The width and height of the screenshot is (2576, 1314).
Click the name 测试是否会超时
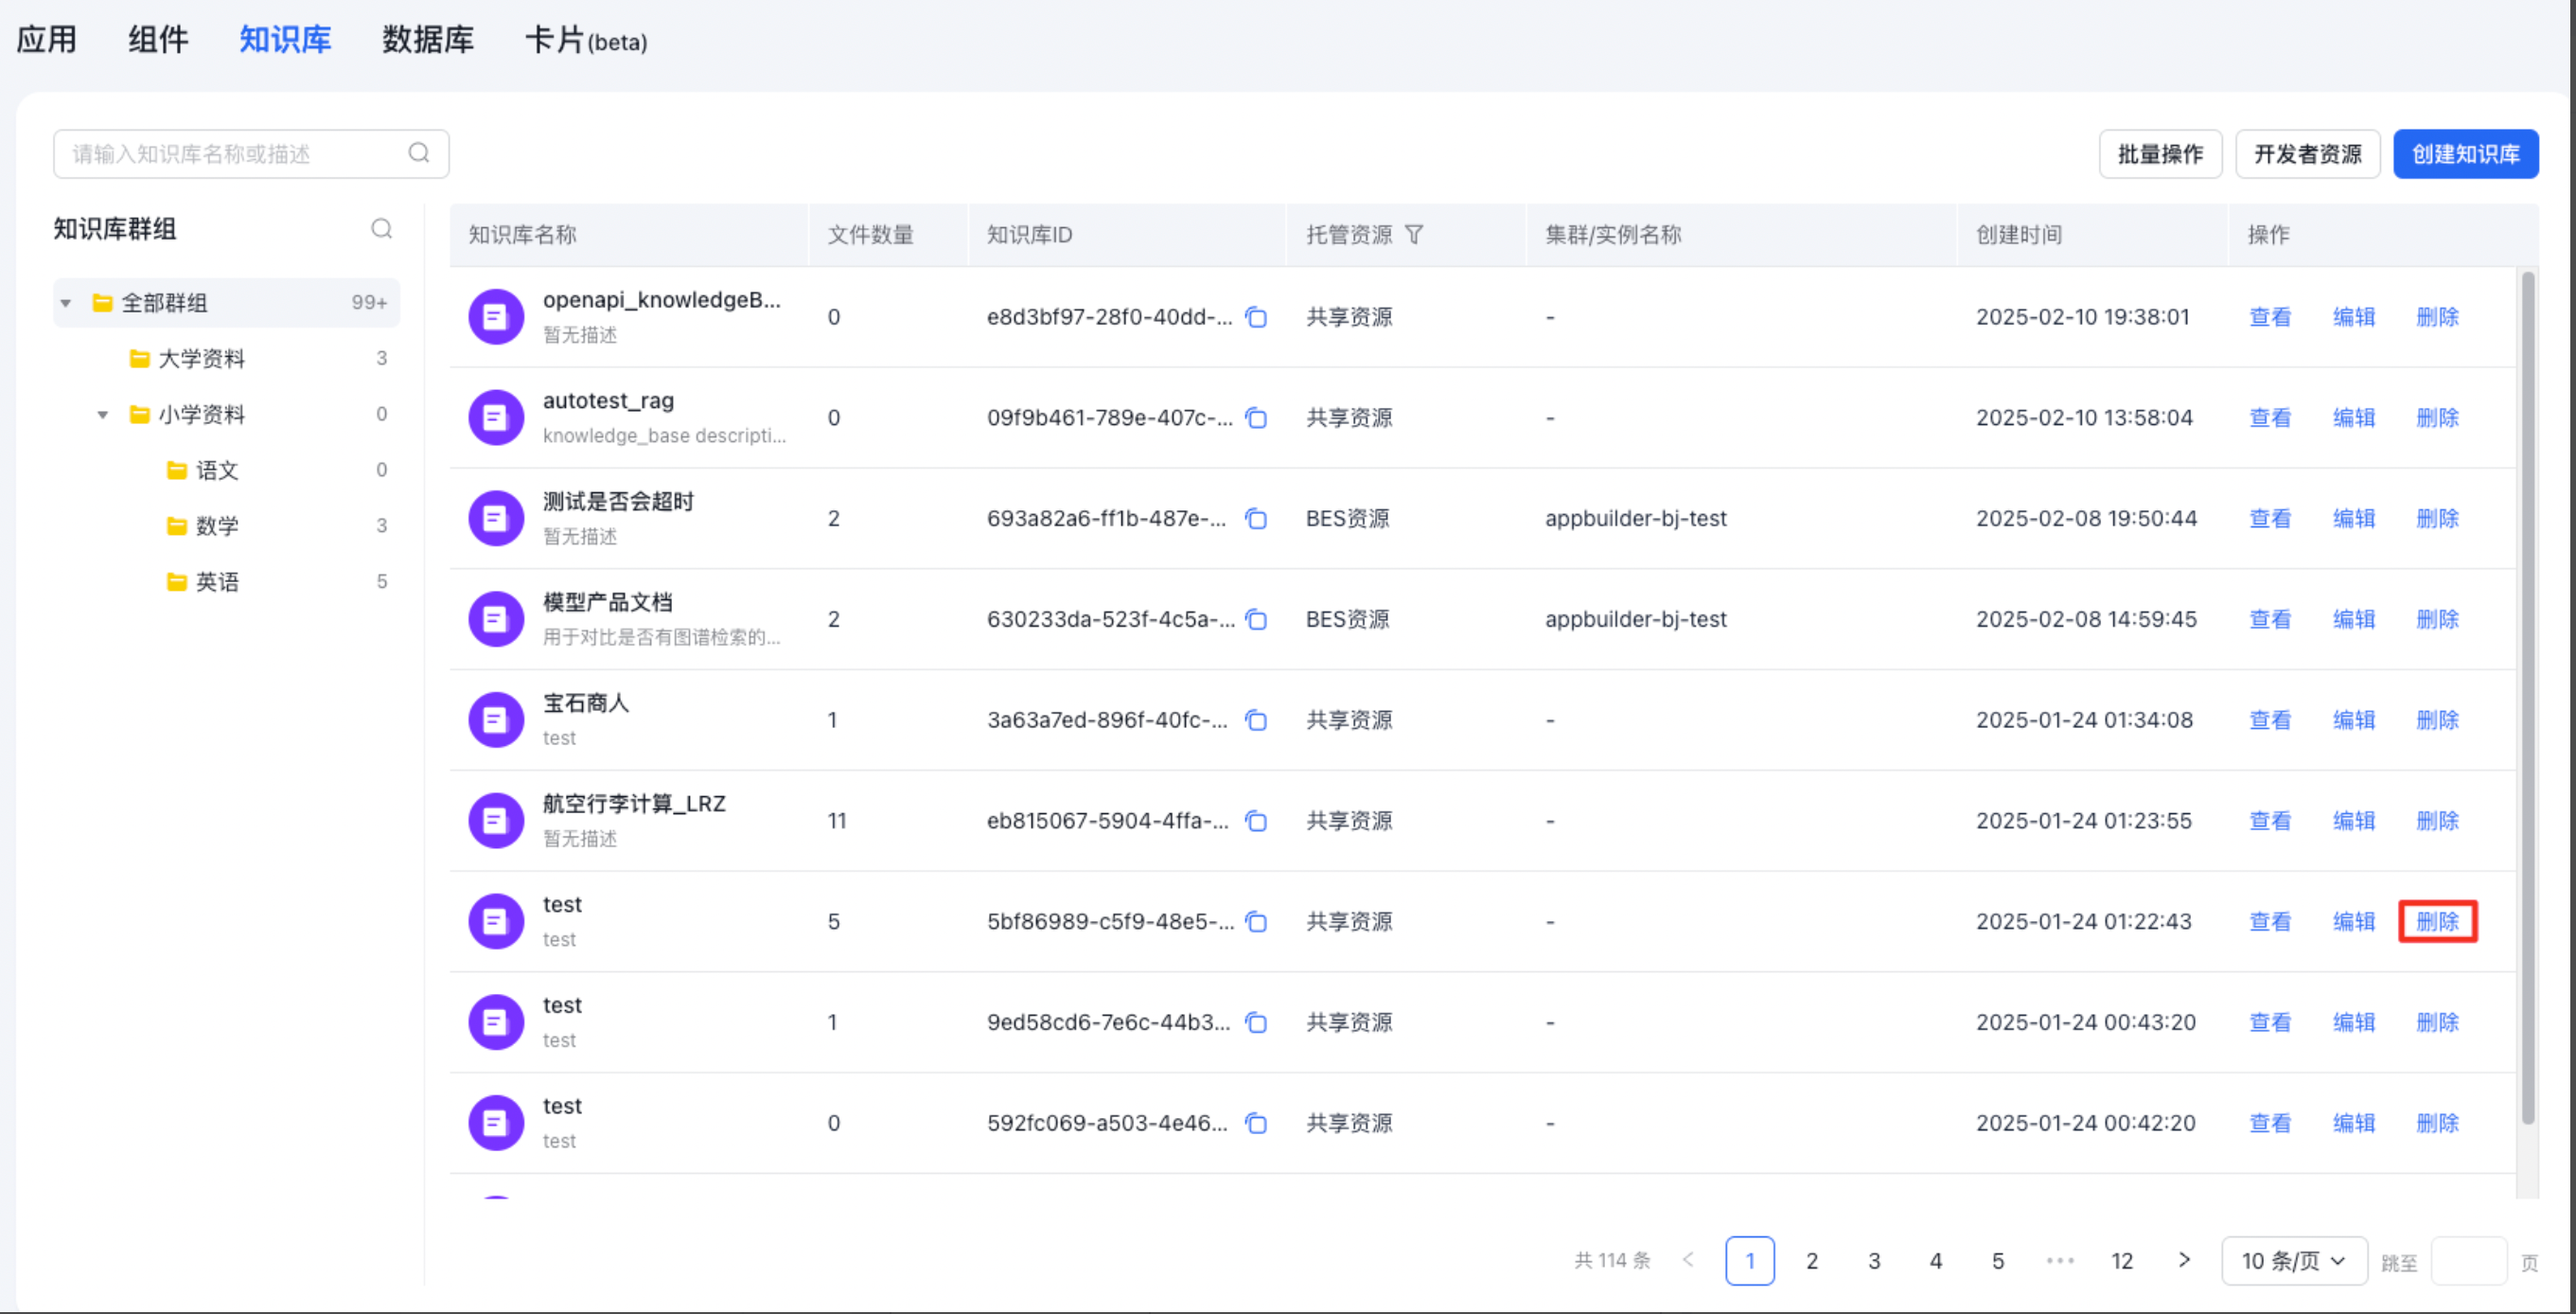tap(618, 501)
